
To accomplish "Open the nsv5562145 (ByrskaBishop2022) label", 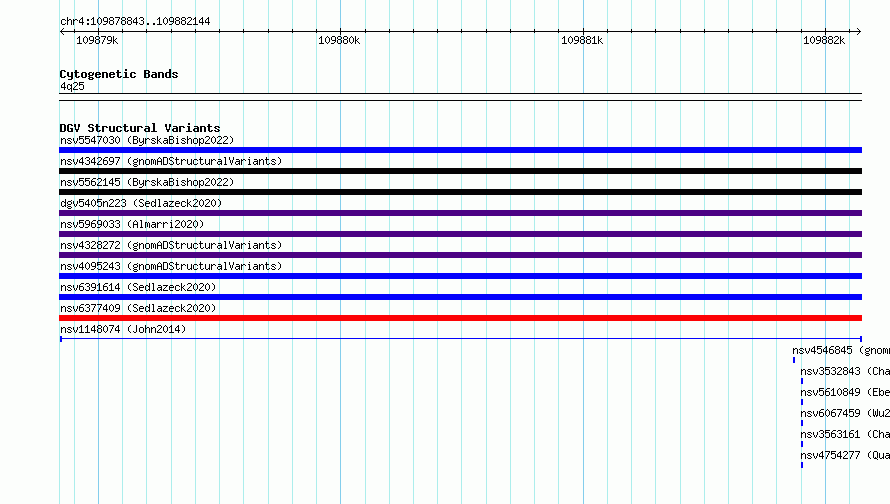I will (147, 182).
